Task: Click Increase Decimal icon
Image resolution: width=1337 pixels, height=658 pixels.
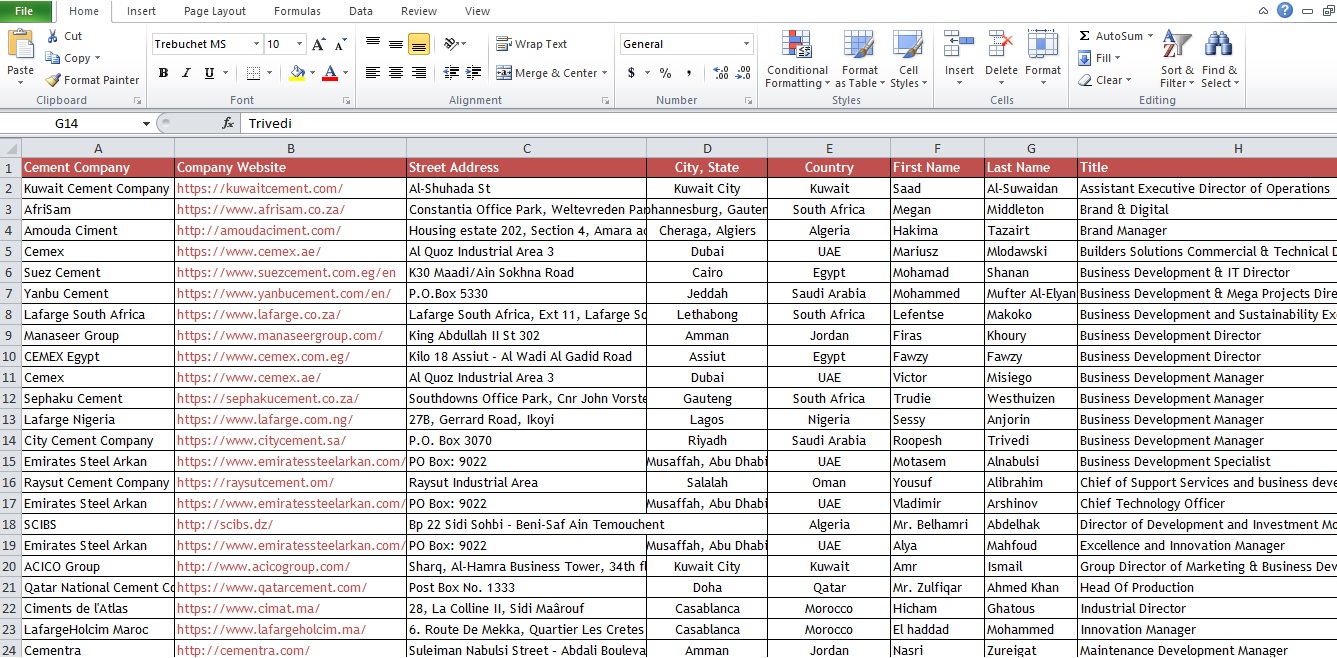Action: pos(720,73)
